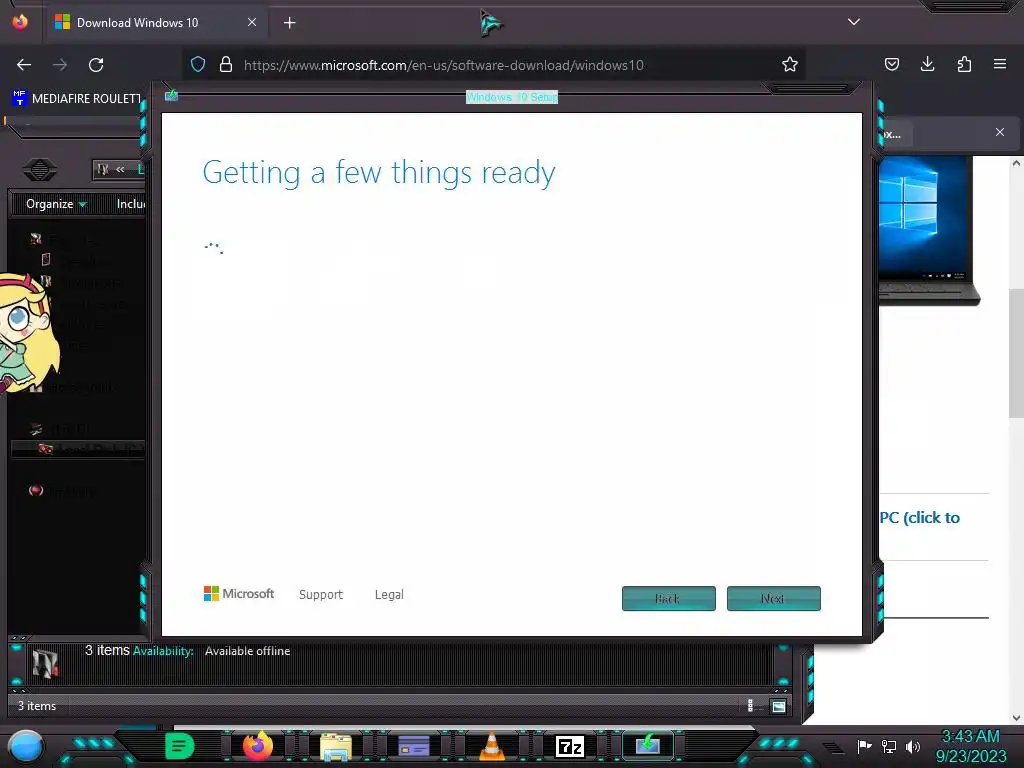Screen dimensions: 1024x768
Task: Close the Download Windows 10 tab
Action: (251, 22)
